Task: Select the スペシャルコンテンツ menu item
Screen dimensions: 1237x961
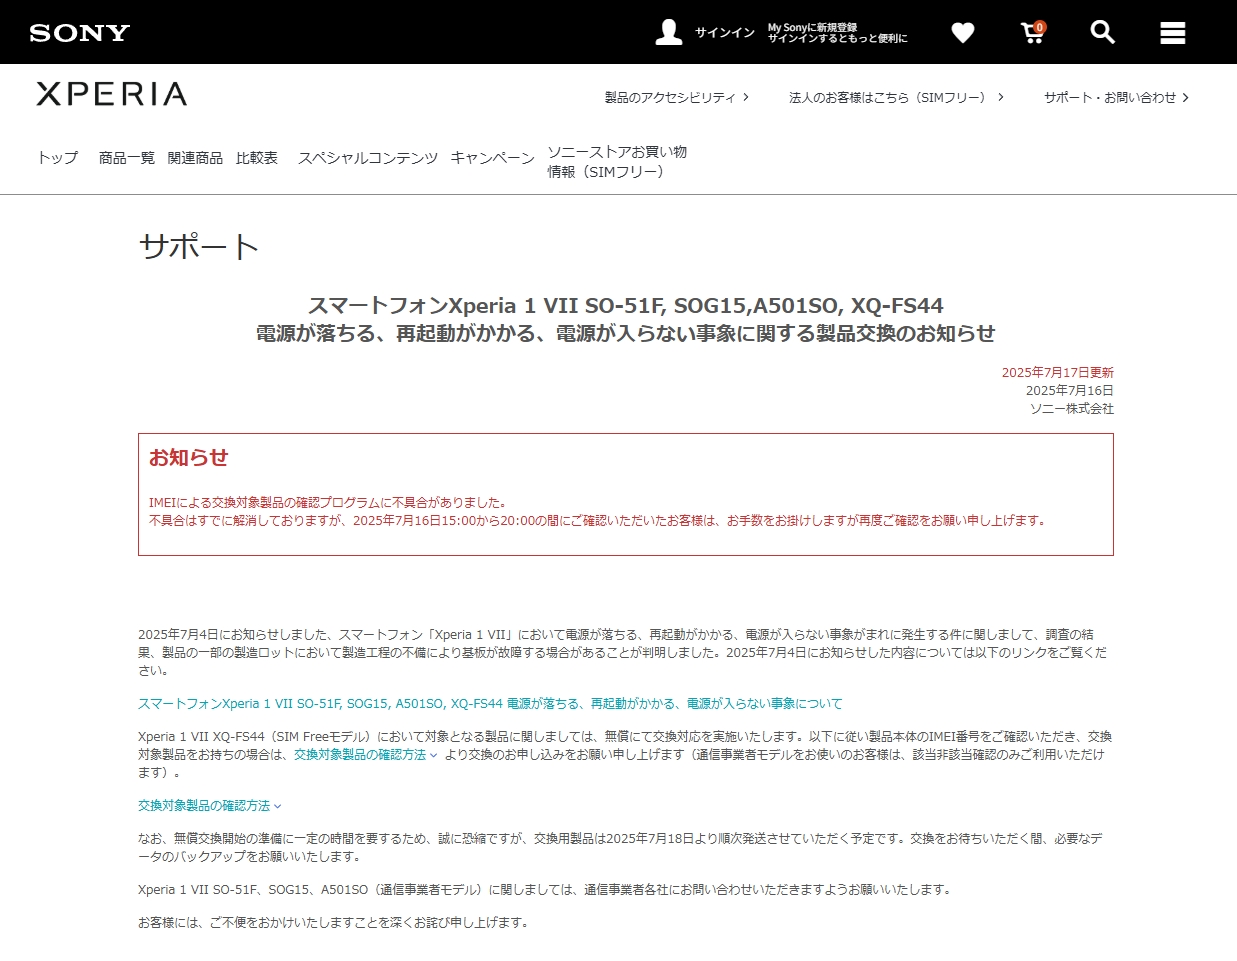Action: click(368, 158)
